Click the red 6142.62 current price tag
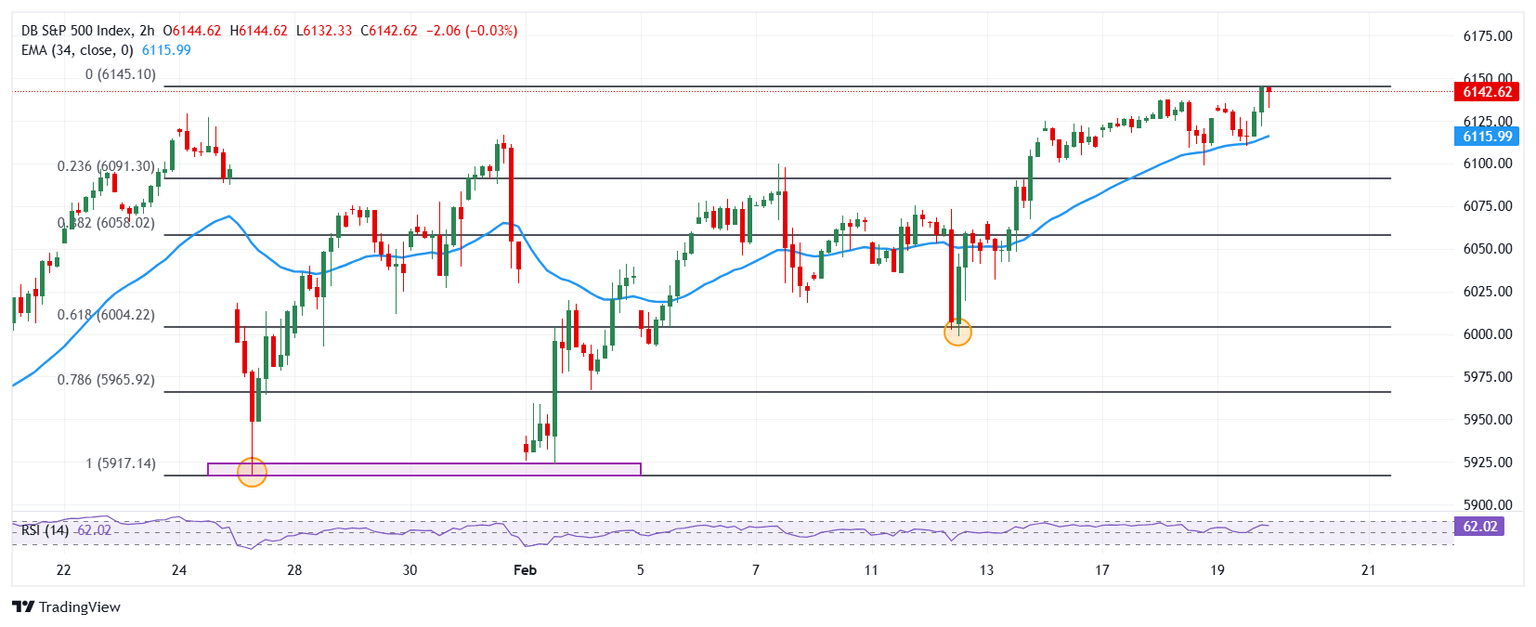1536x627 pixels. click(1485, 92)
